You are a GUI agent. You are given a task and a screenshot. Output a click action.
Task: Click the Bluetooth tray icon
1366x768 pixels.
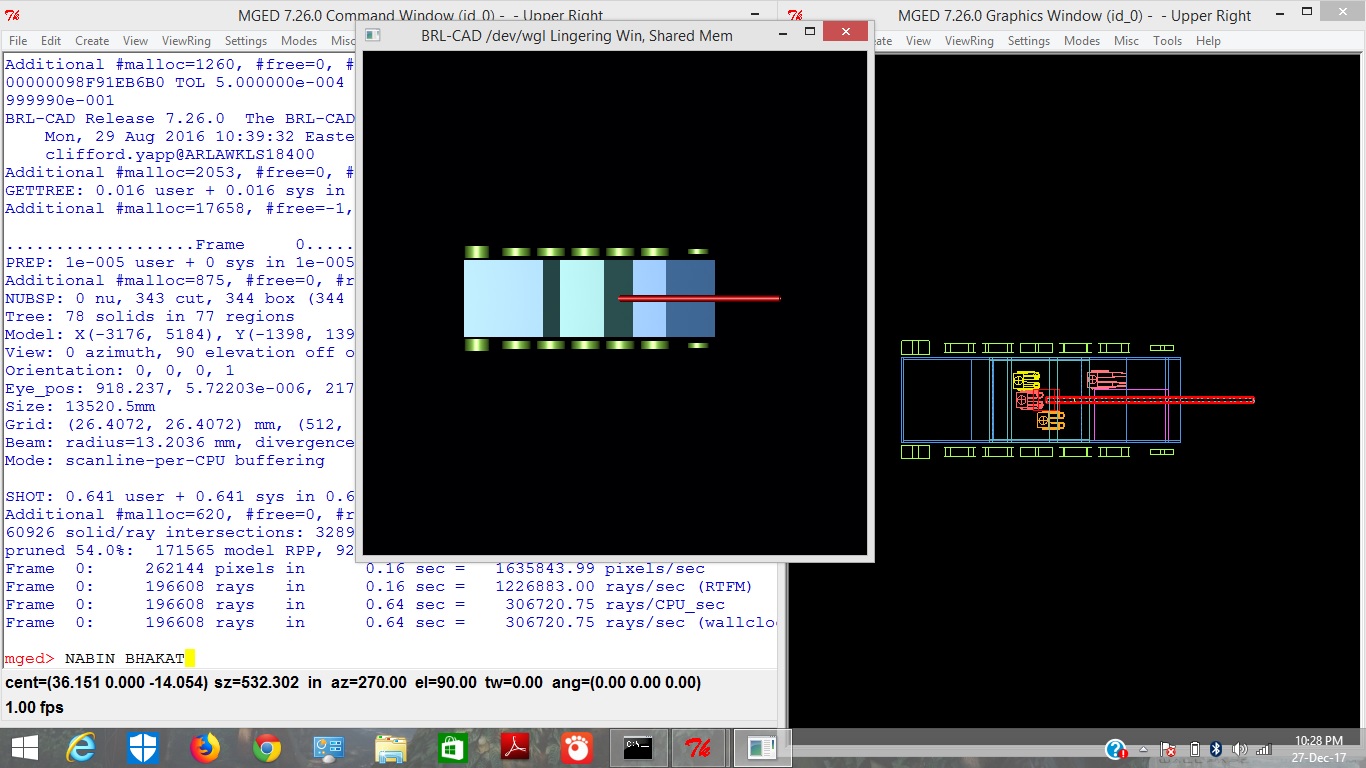1216,748
